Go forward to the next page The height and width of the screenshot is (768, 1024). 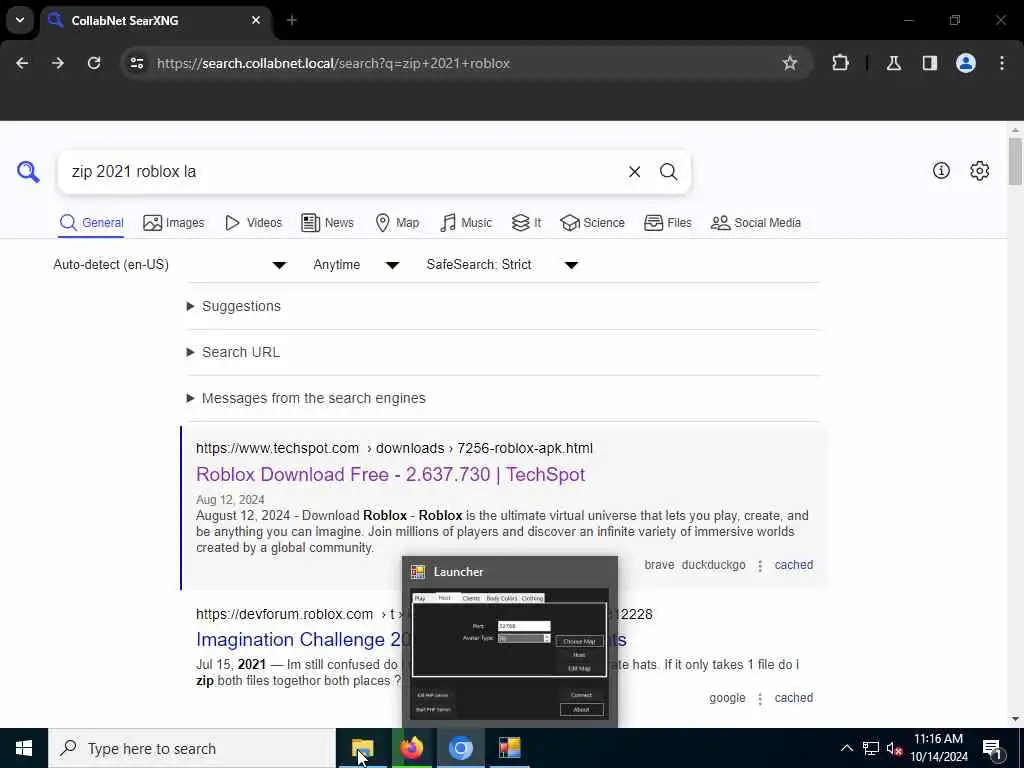57,63
